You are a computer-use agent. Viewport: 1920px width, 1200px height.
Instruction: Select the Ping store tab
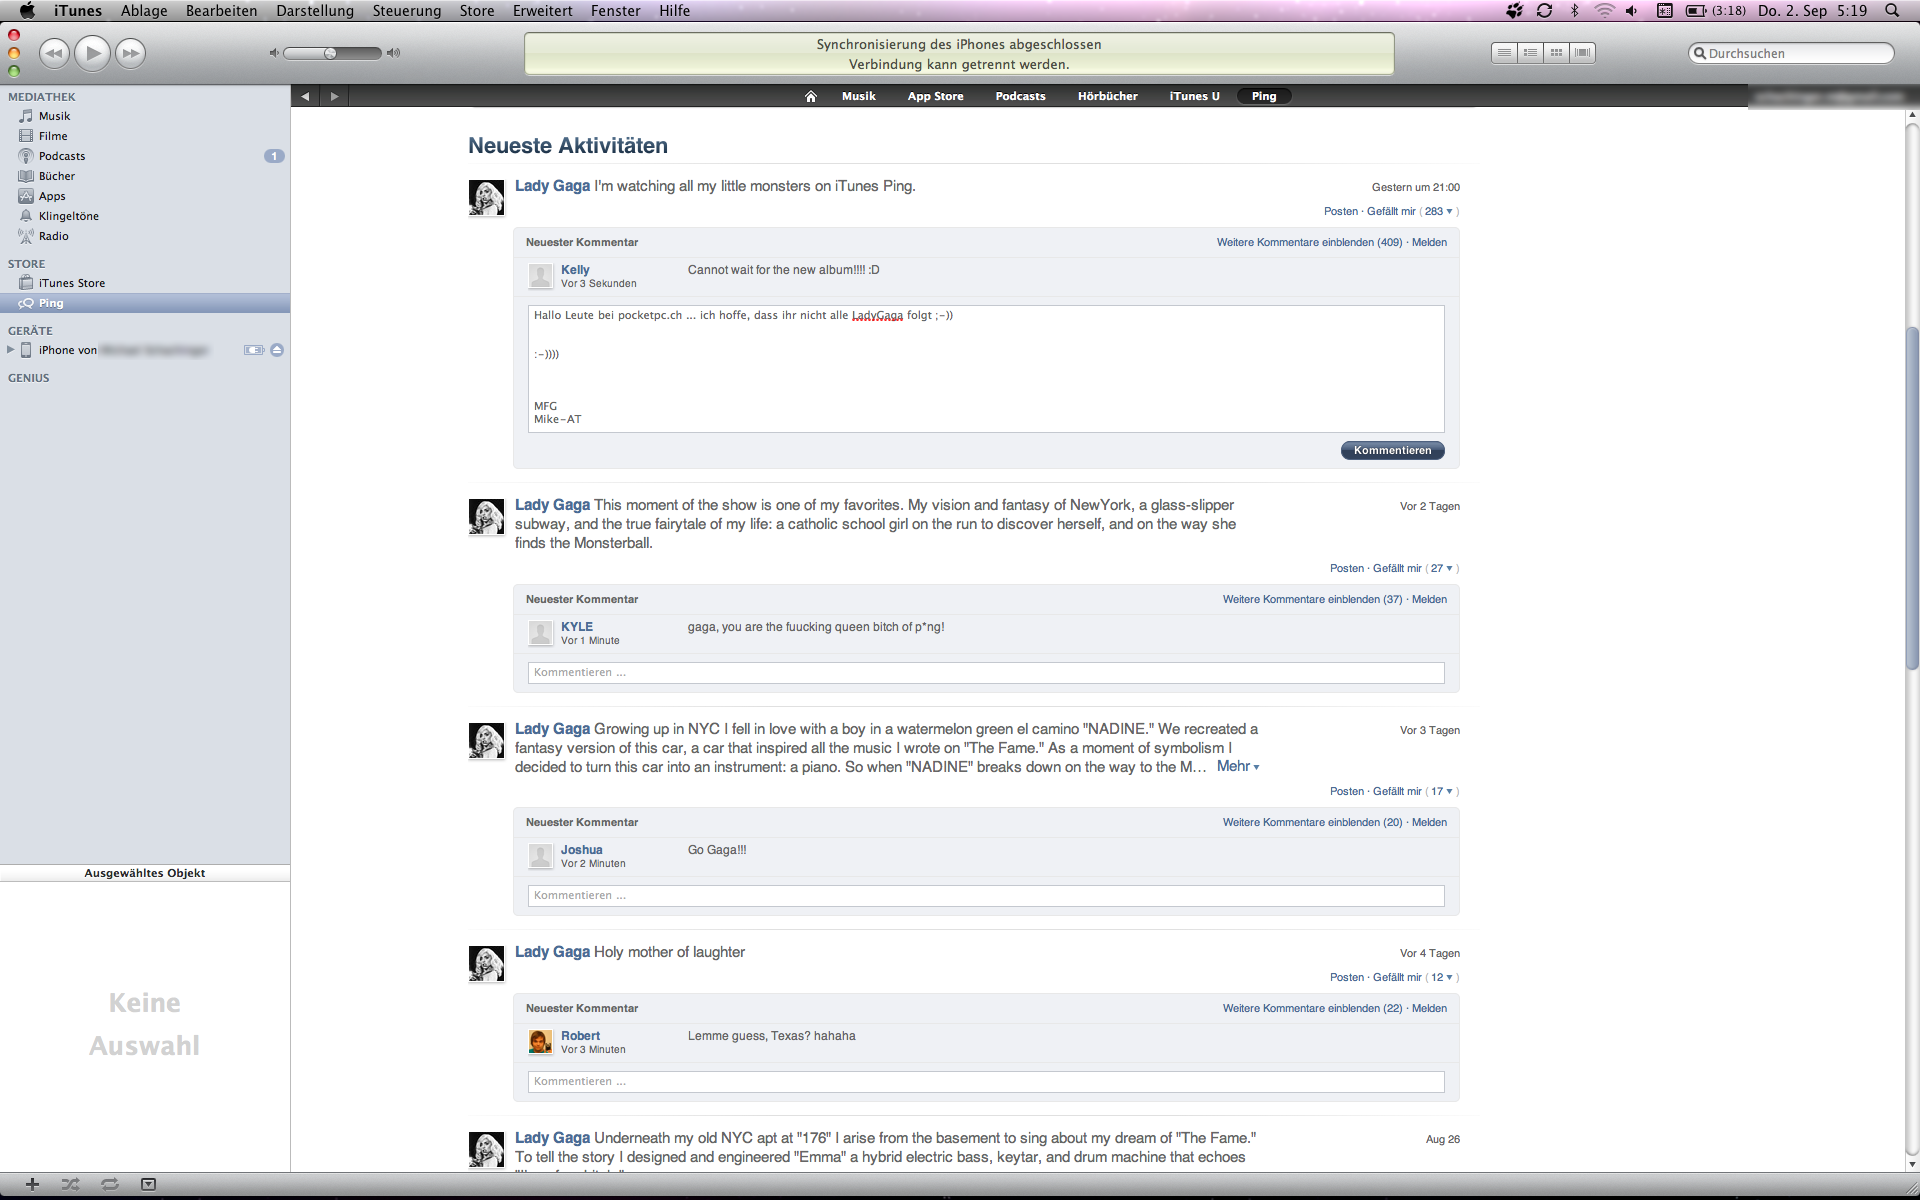coord(1264,96)
